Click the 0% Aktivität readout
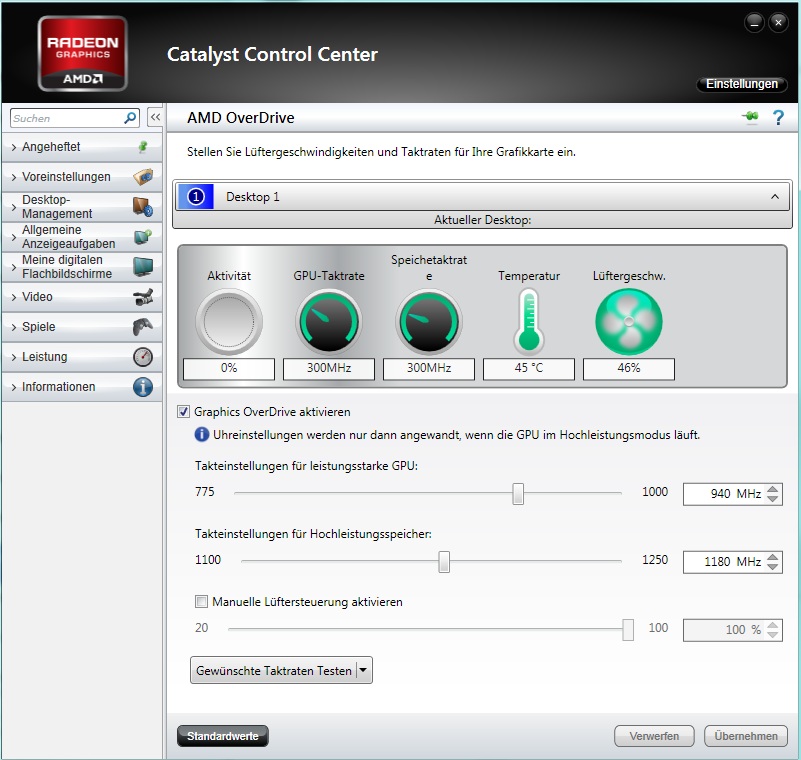Viewport: 801px width, 760px height. [229, 368]
